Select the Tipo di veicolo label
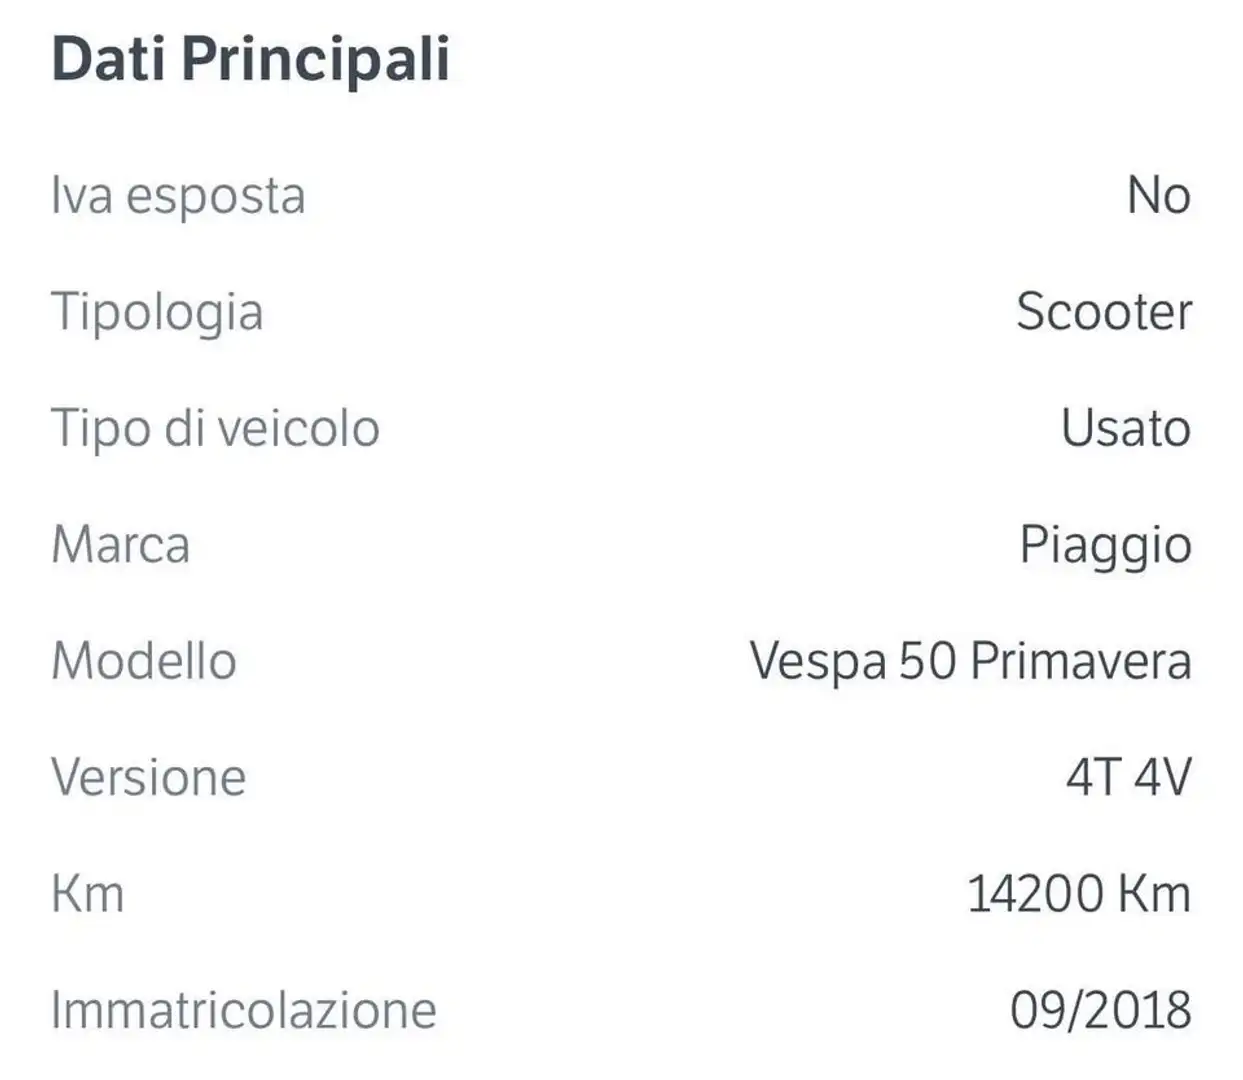 pyautogui.click(x=215, y=429)
